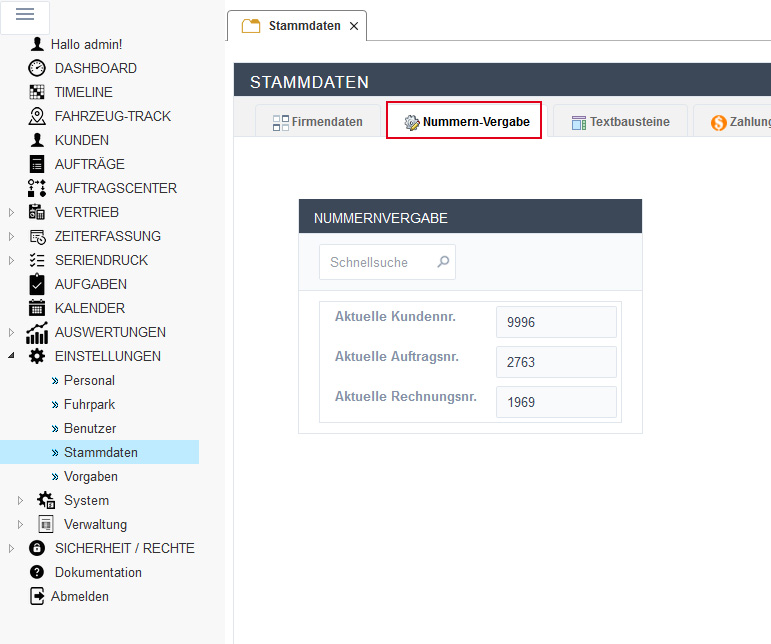
Task: Expand the Vertrieb tree node
Action: (11, 212)
